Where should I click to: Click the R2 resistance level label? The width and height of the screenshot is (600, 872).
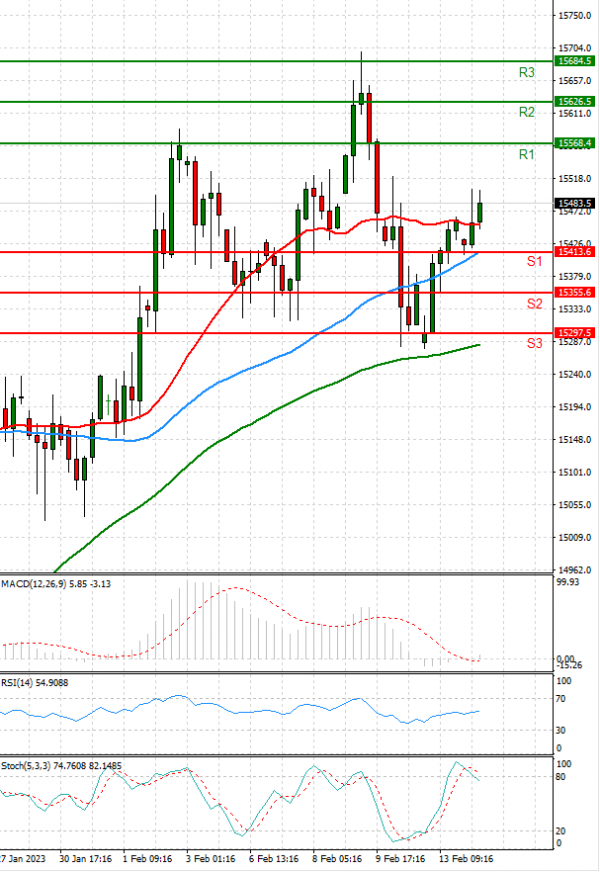pyautogui.click(x=526, y=112)
